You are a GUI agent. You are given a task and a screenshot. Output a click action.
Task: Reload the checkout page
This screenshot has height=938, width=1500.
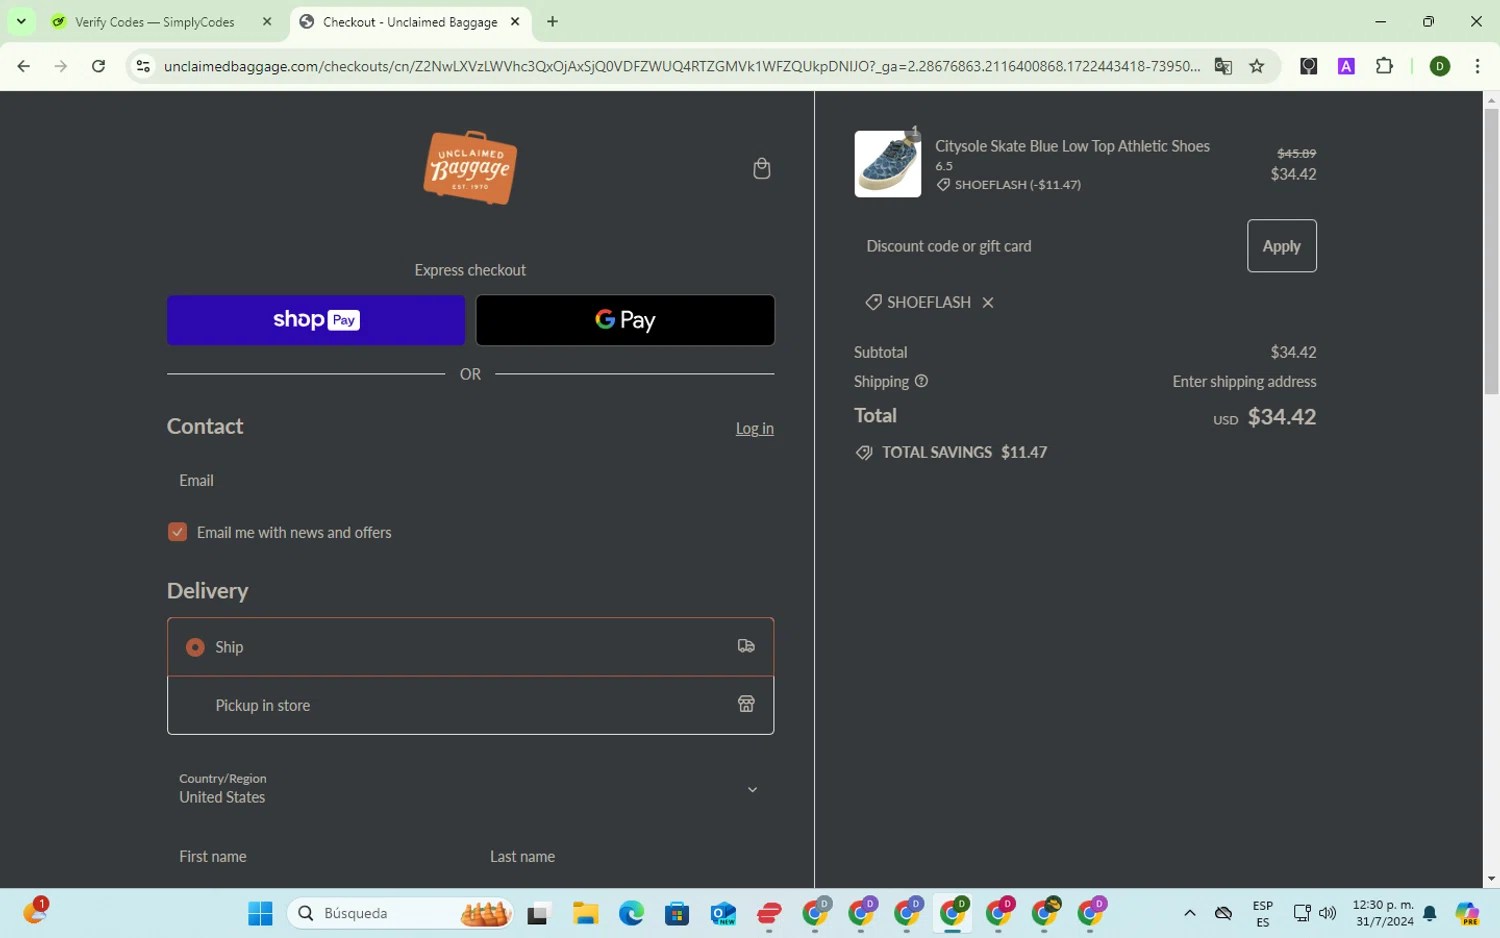click(98, 66)
